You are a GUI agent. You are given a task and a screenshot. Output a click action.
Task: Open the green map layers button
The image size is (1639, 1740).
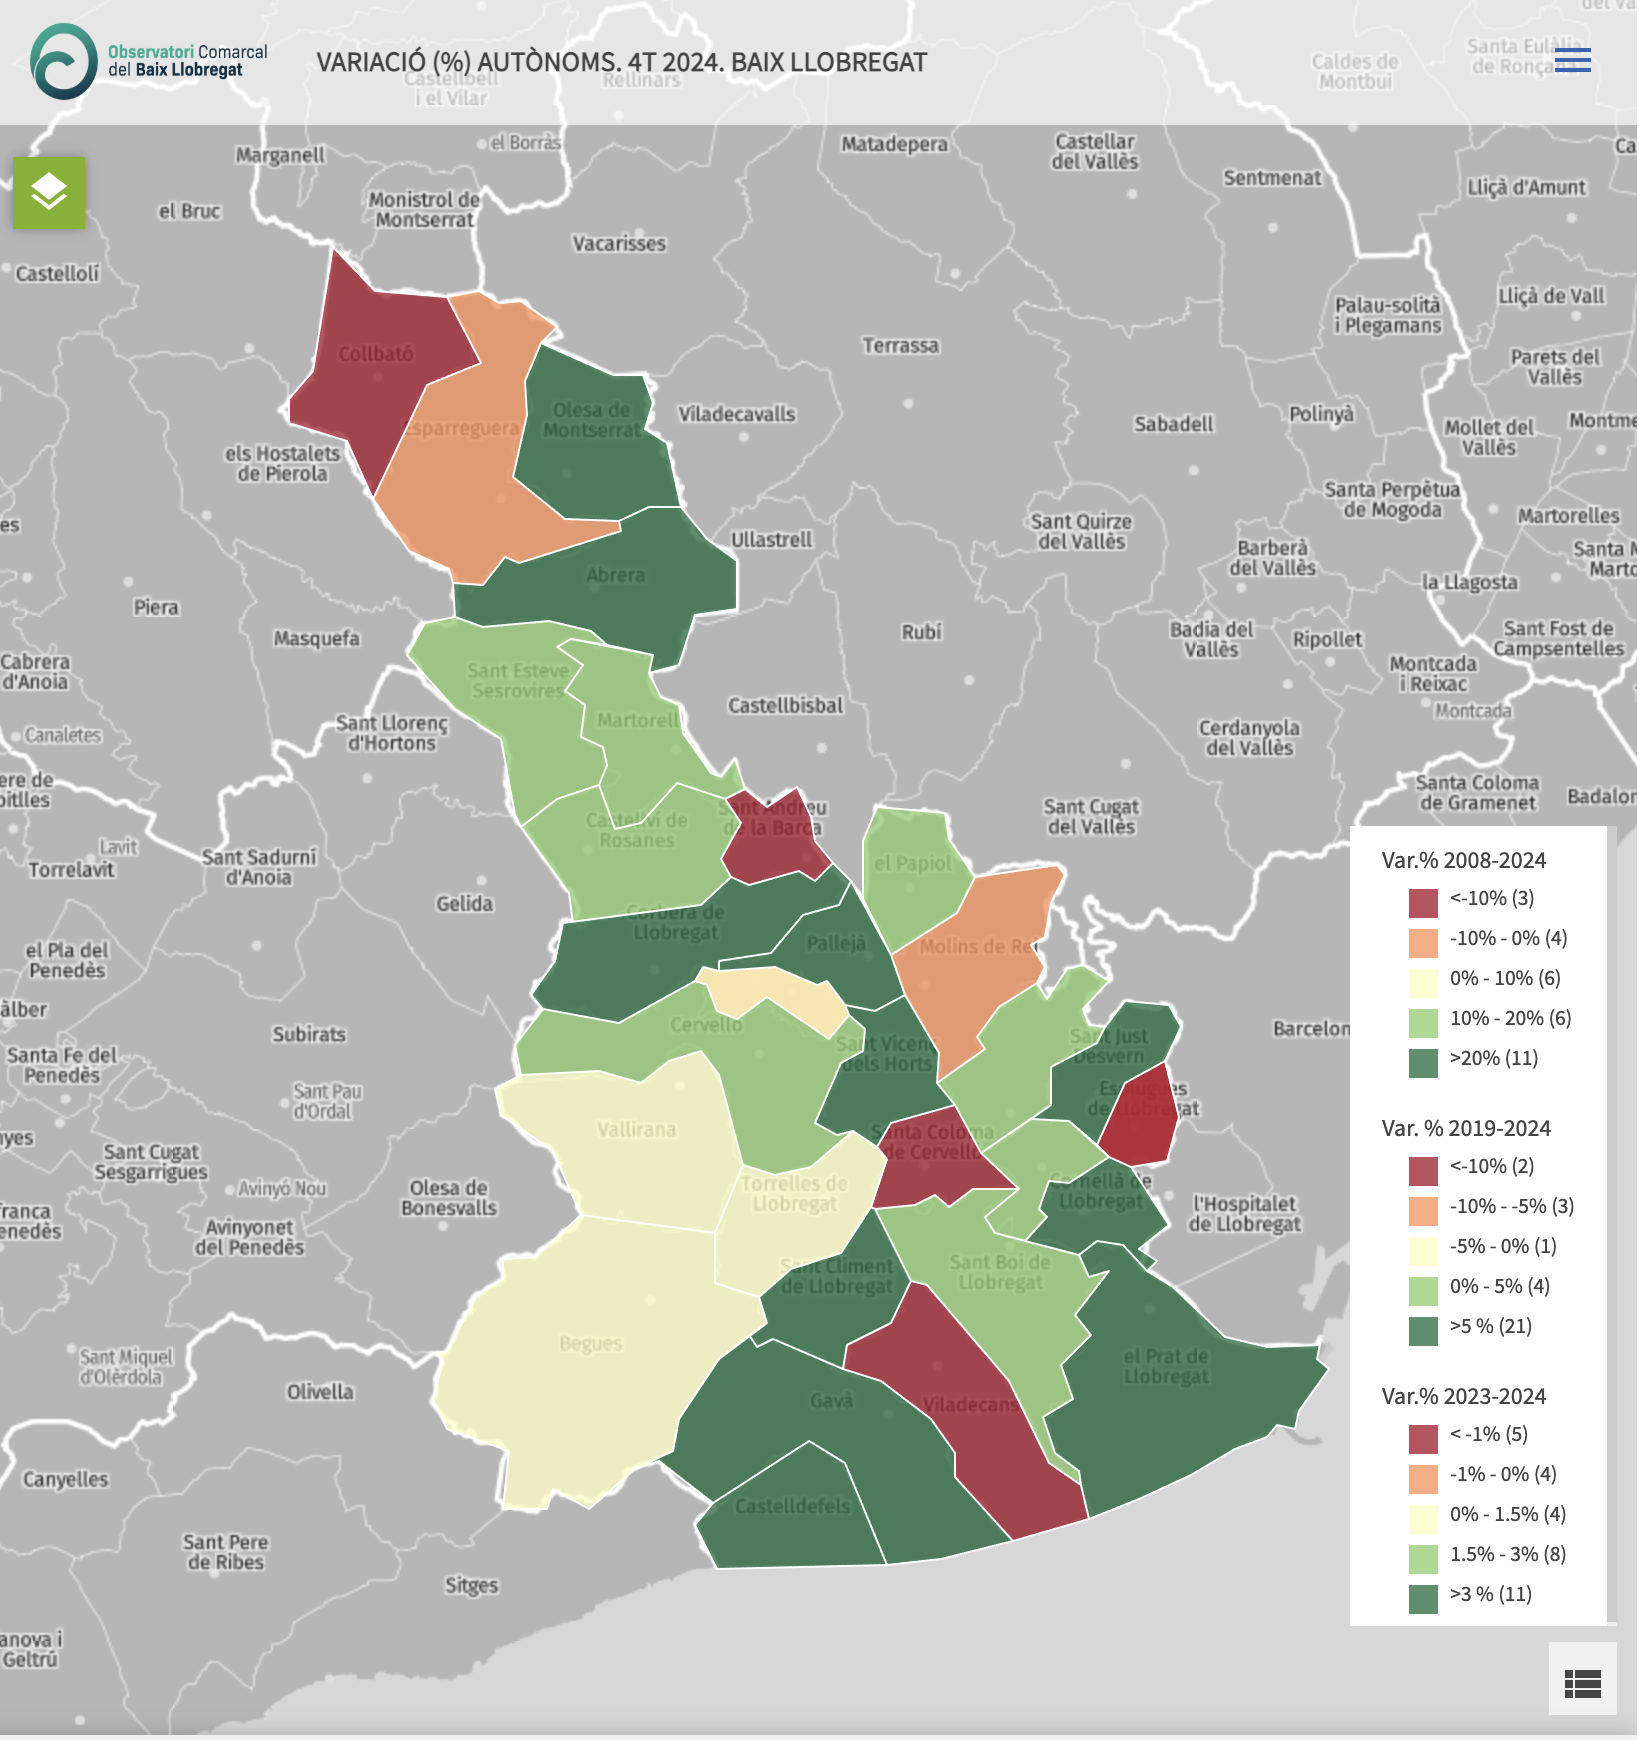pyautogui.click(x=49, y=193)
